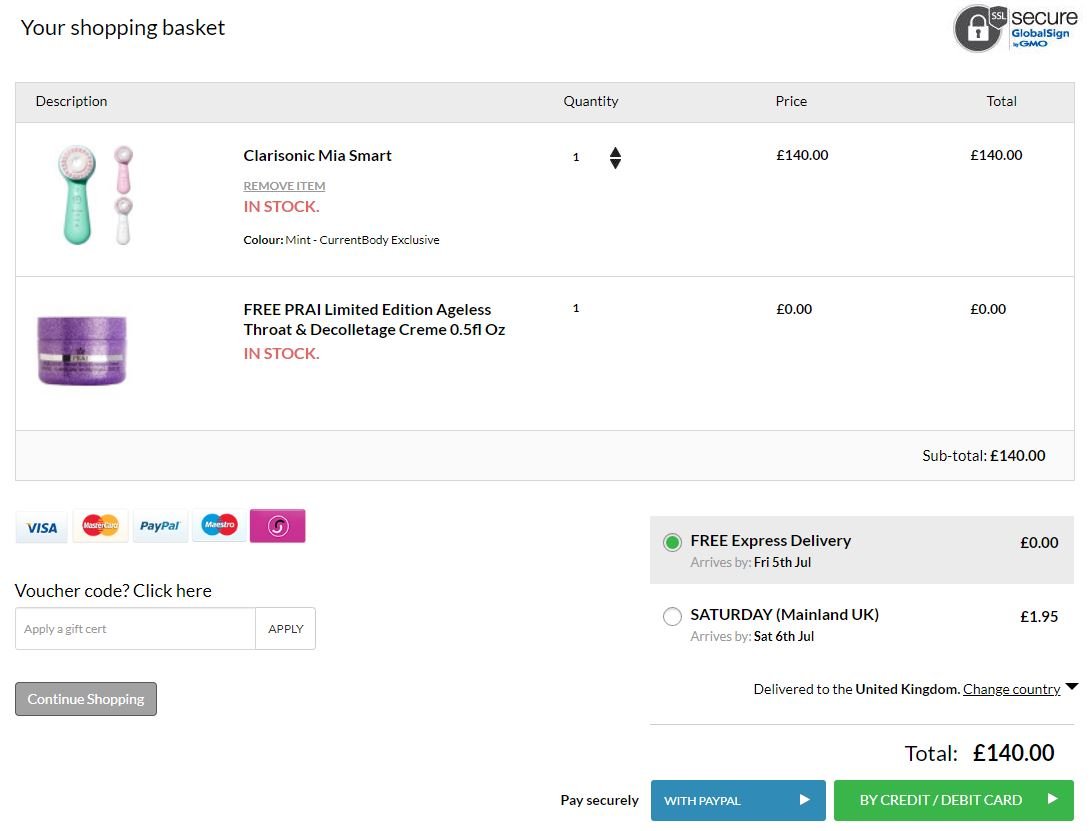Click the APPLY gift certificate button
Screen dimensions: 1091x831
pyautogui.click(x=286, y=628)
